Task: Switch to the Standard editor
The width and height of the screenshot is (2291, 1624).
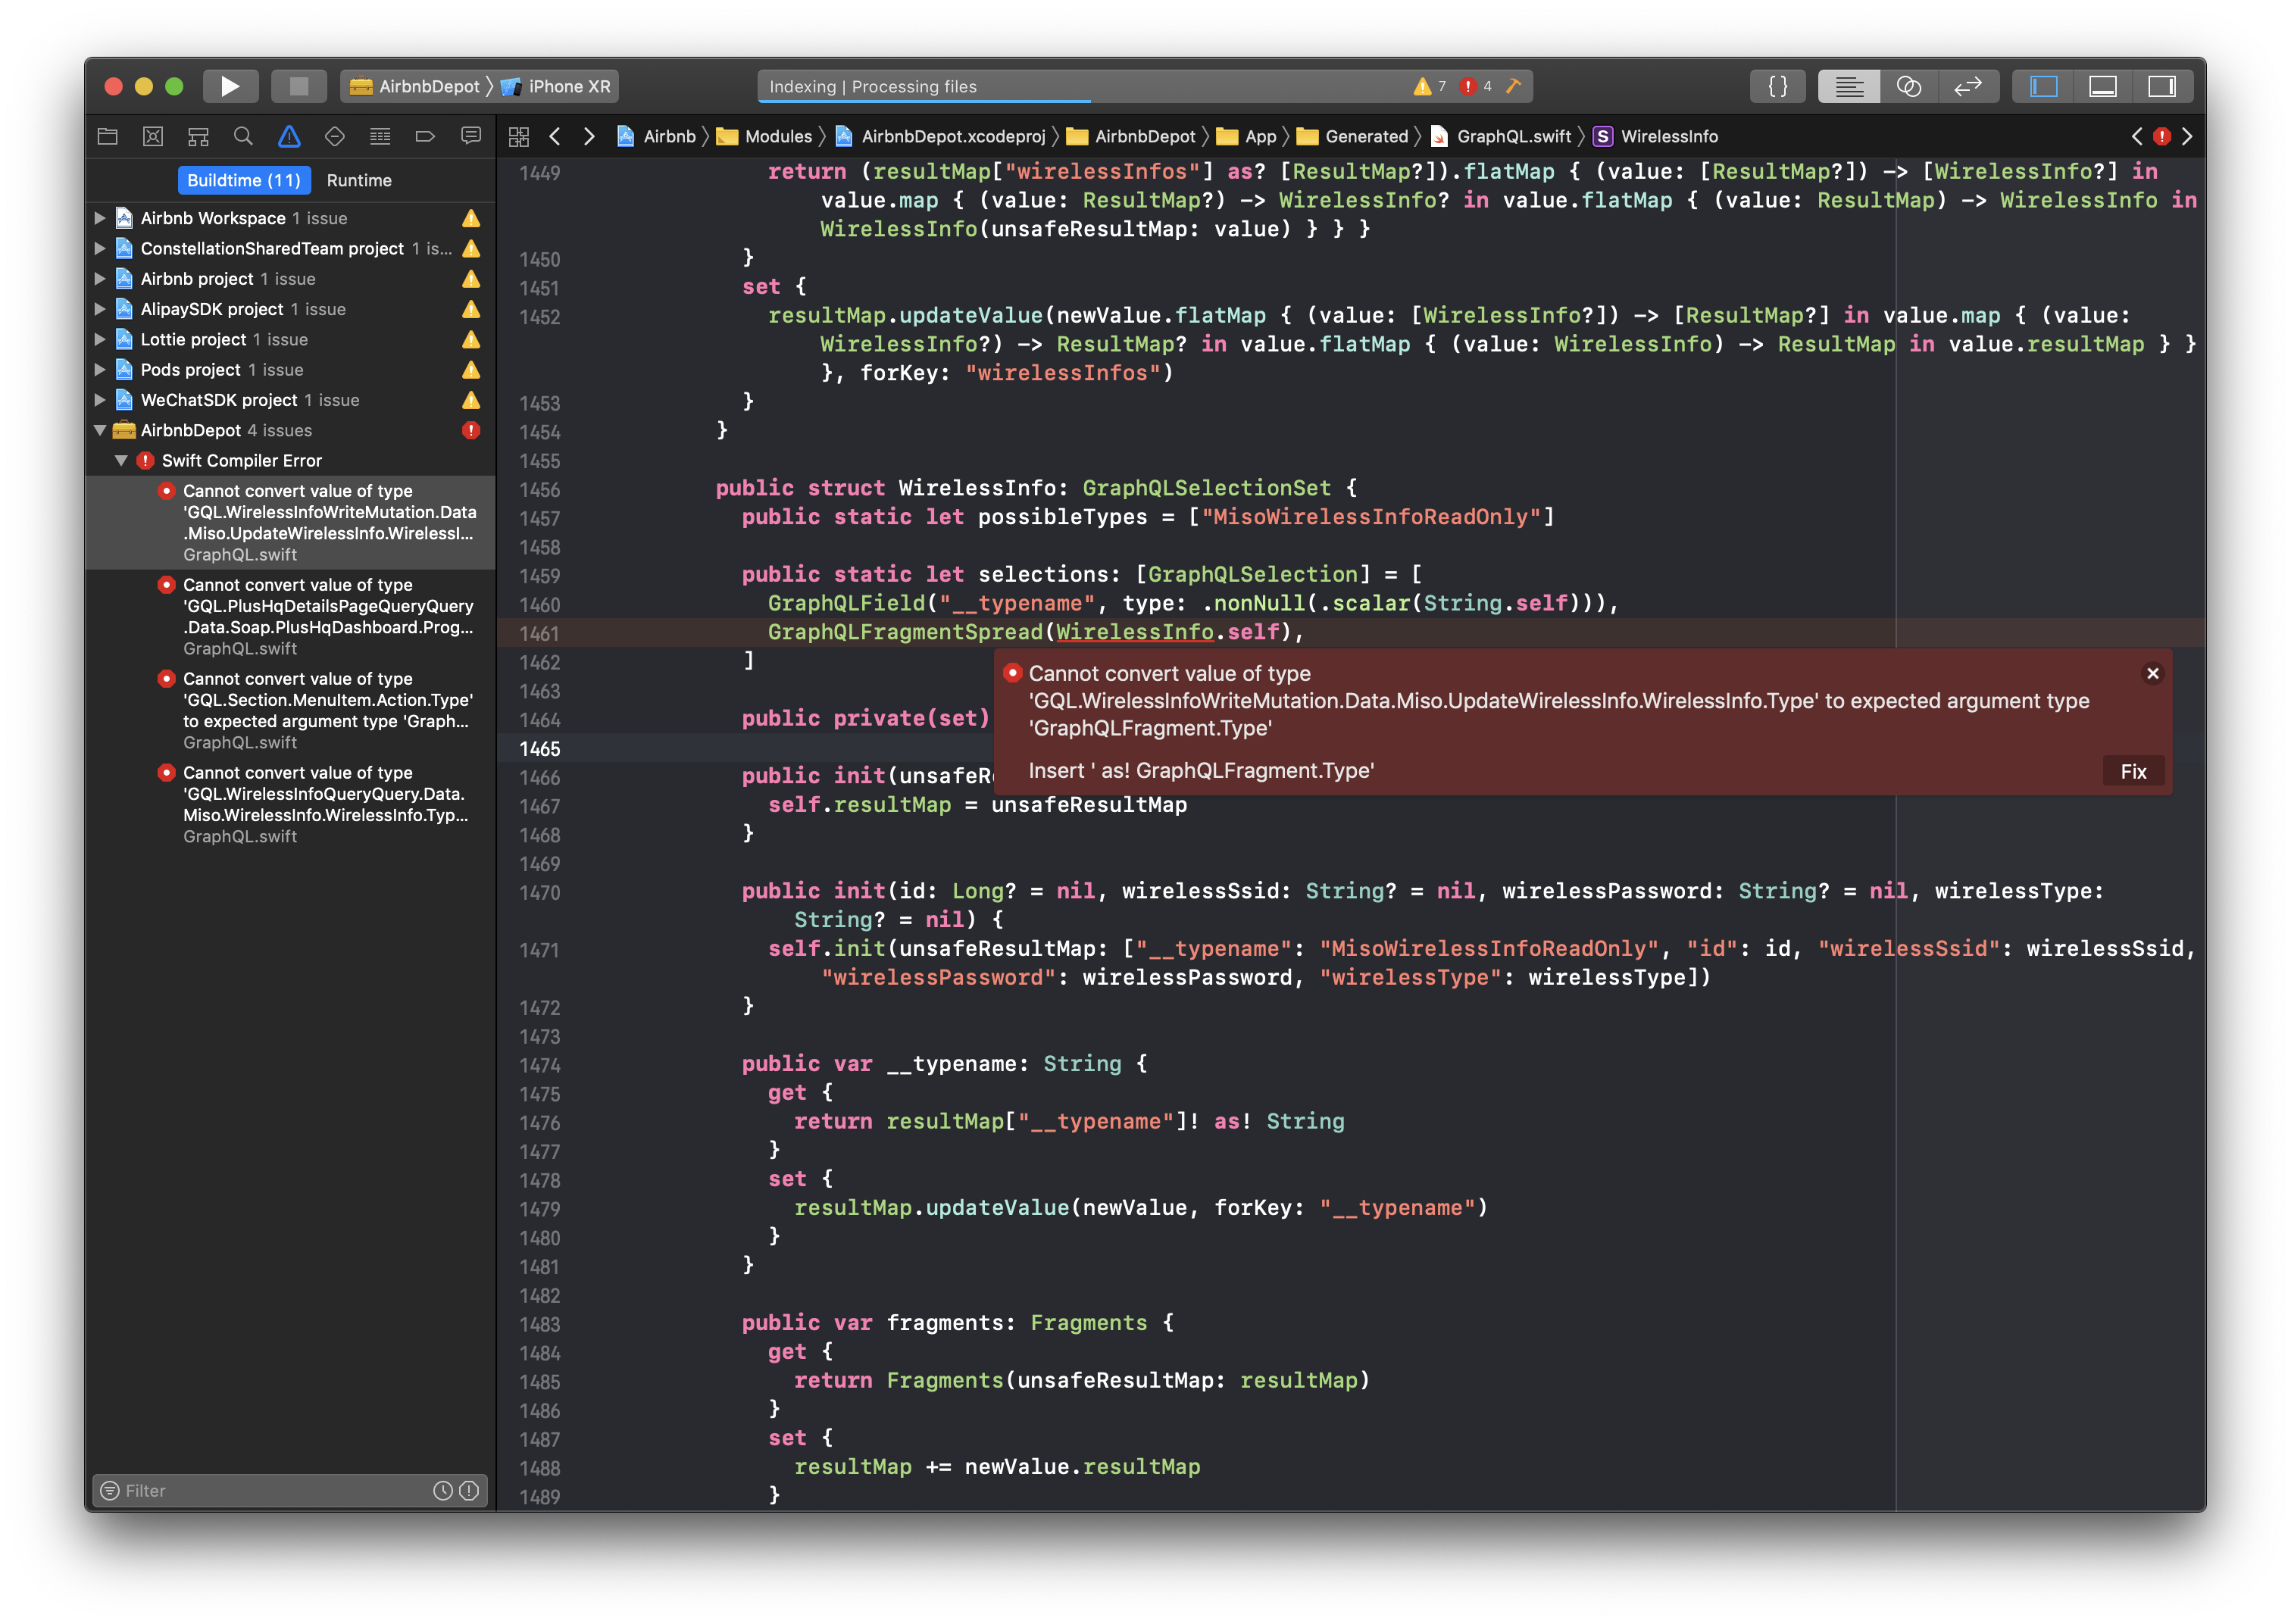Action: (x=1849, y=86)
